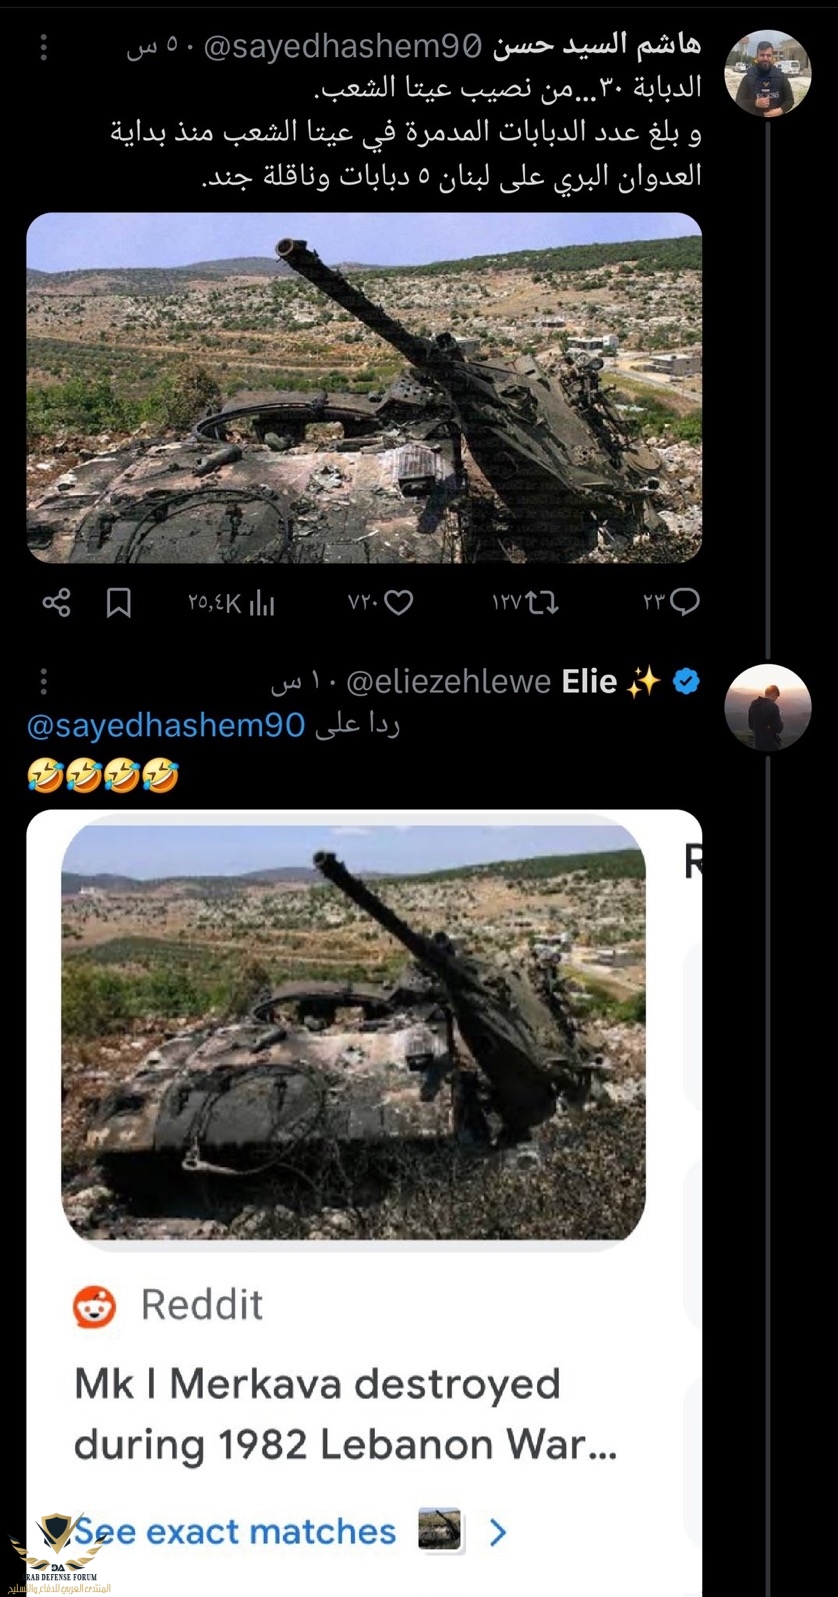
Task: Click the 'See exact matches' link
Action: pos(236,1531)
